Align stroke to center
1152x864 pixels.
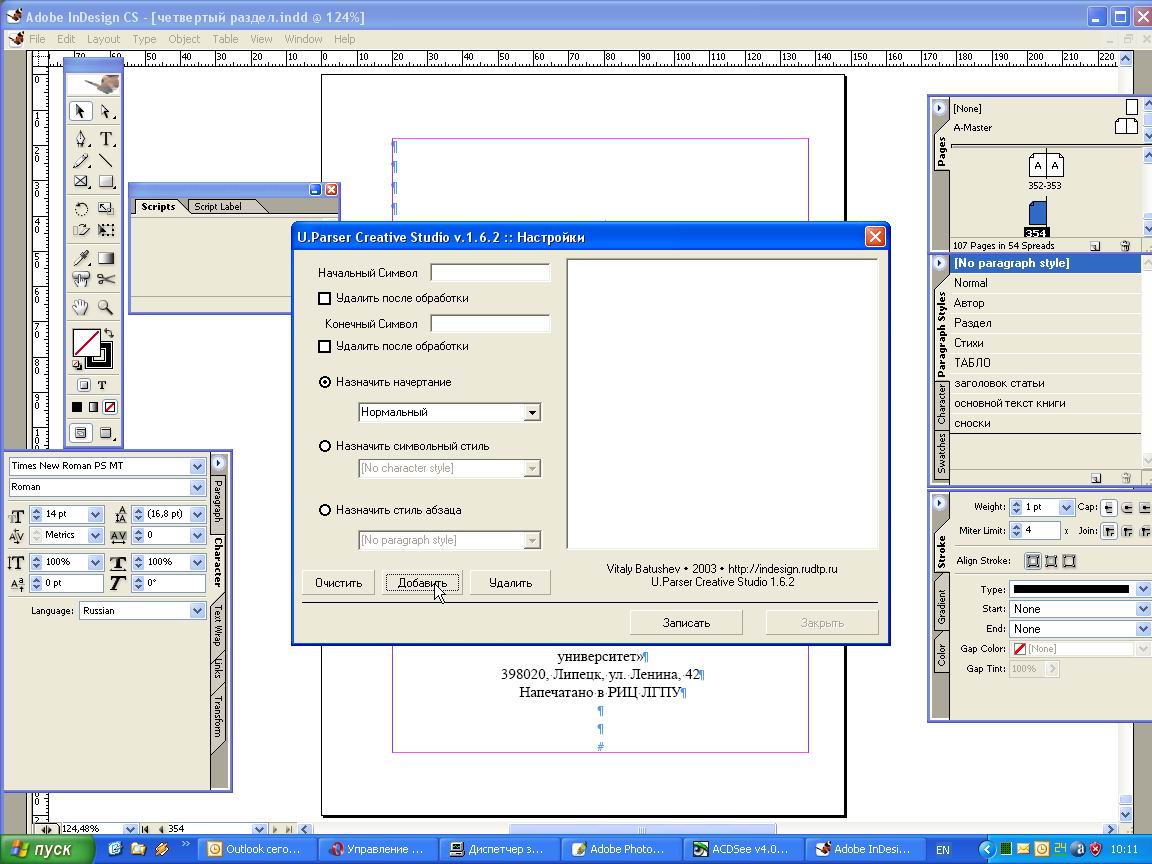[1033, 561]
